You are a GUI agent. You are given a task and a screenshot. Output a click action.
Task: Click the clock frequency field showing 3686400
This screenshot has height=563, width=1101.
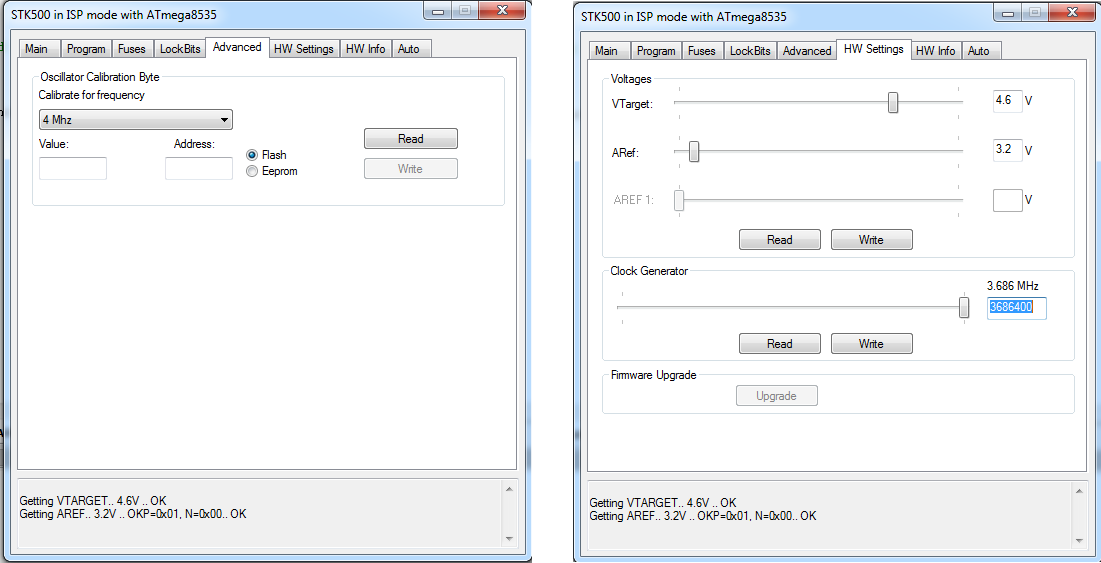pos(1017,308)
